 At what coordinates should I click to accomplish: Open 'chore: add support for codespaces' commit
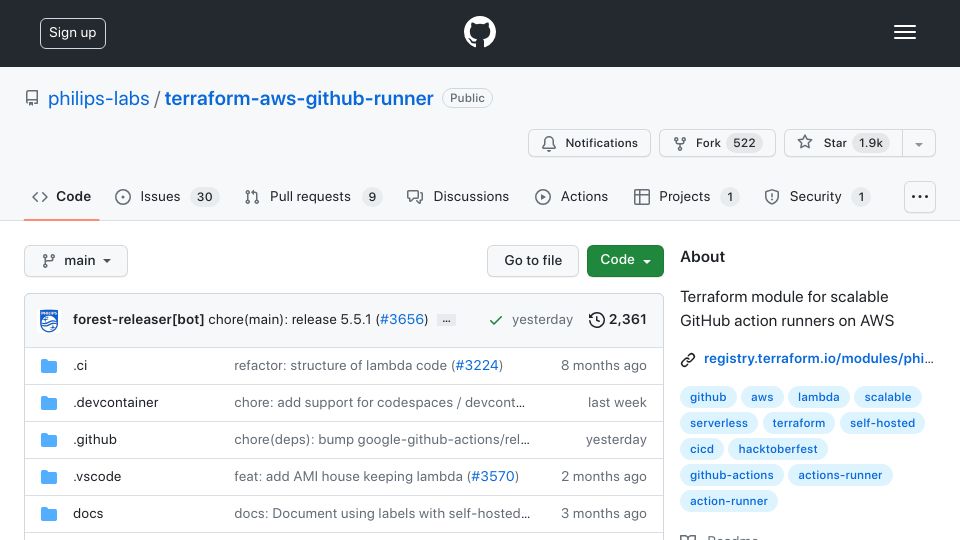[x=380, y=402]
